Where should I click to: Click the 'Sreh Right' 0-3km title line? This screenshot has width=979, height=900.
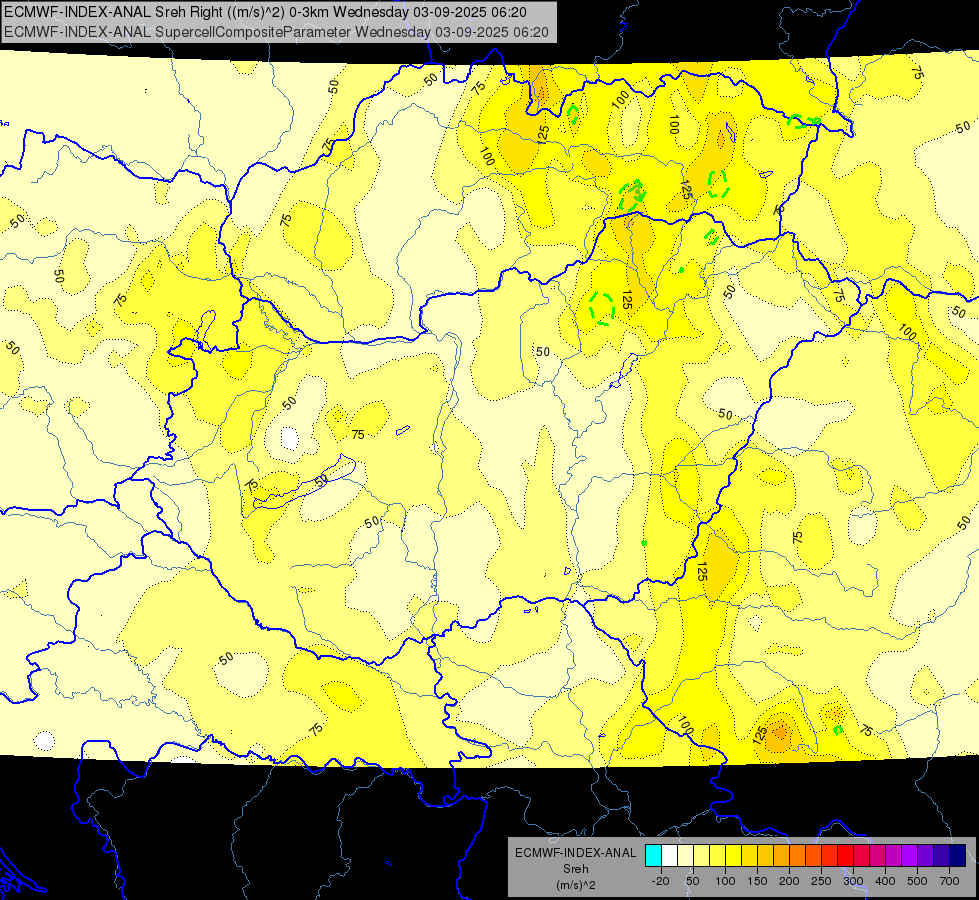[x=265, y=12]
